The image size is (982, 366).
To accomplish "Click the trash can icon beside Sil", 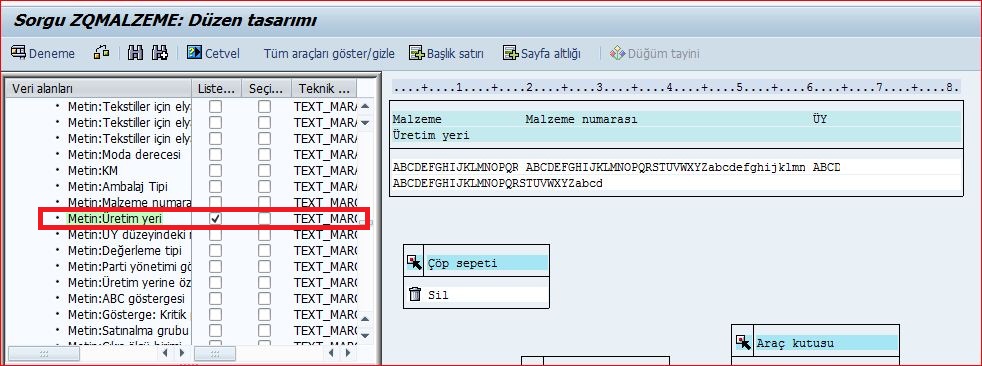I will coord(414,294).
